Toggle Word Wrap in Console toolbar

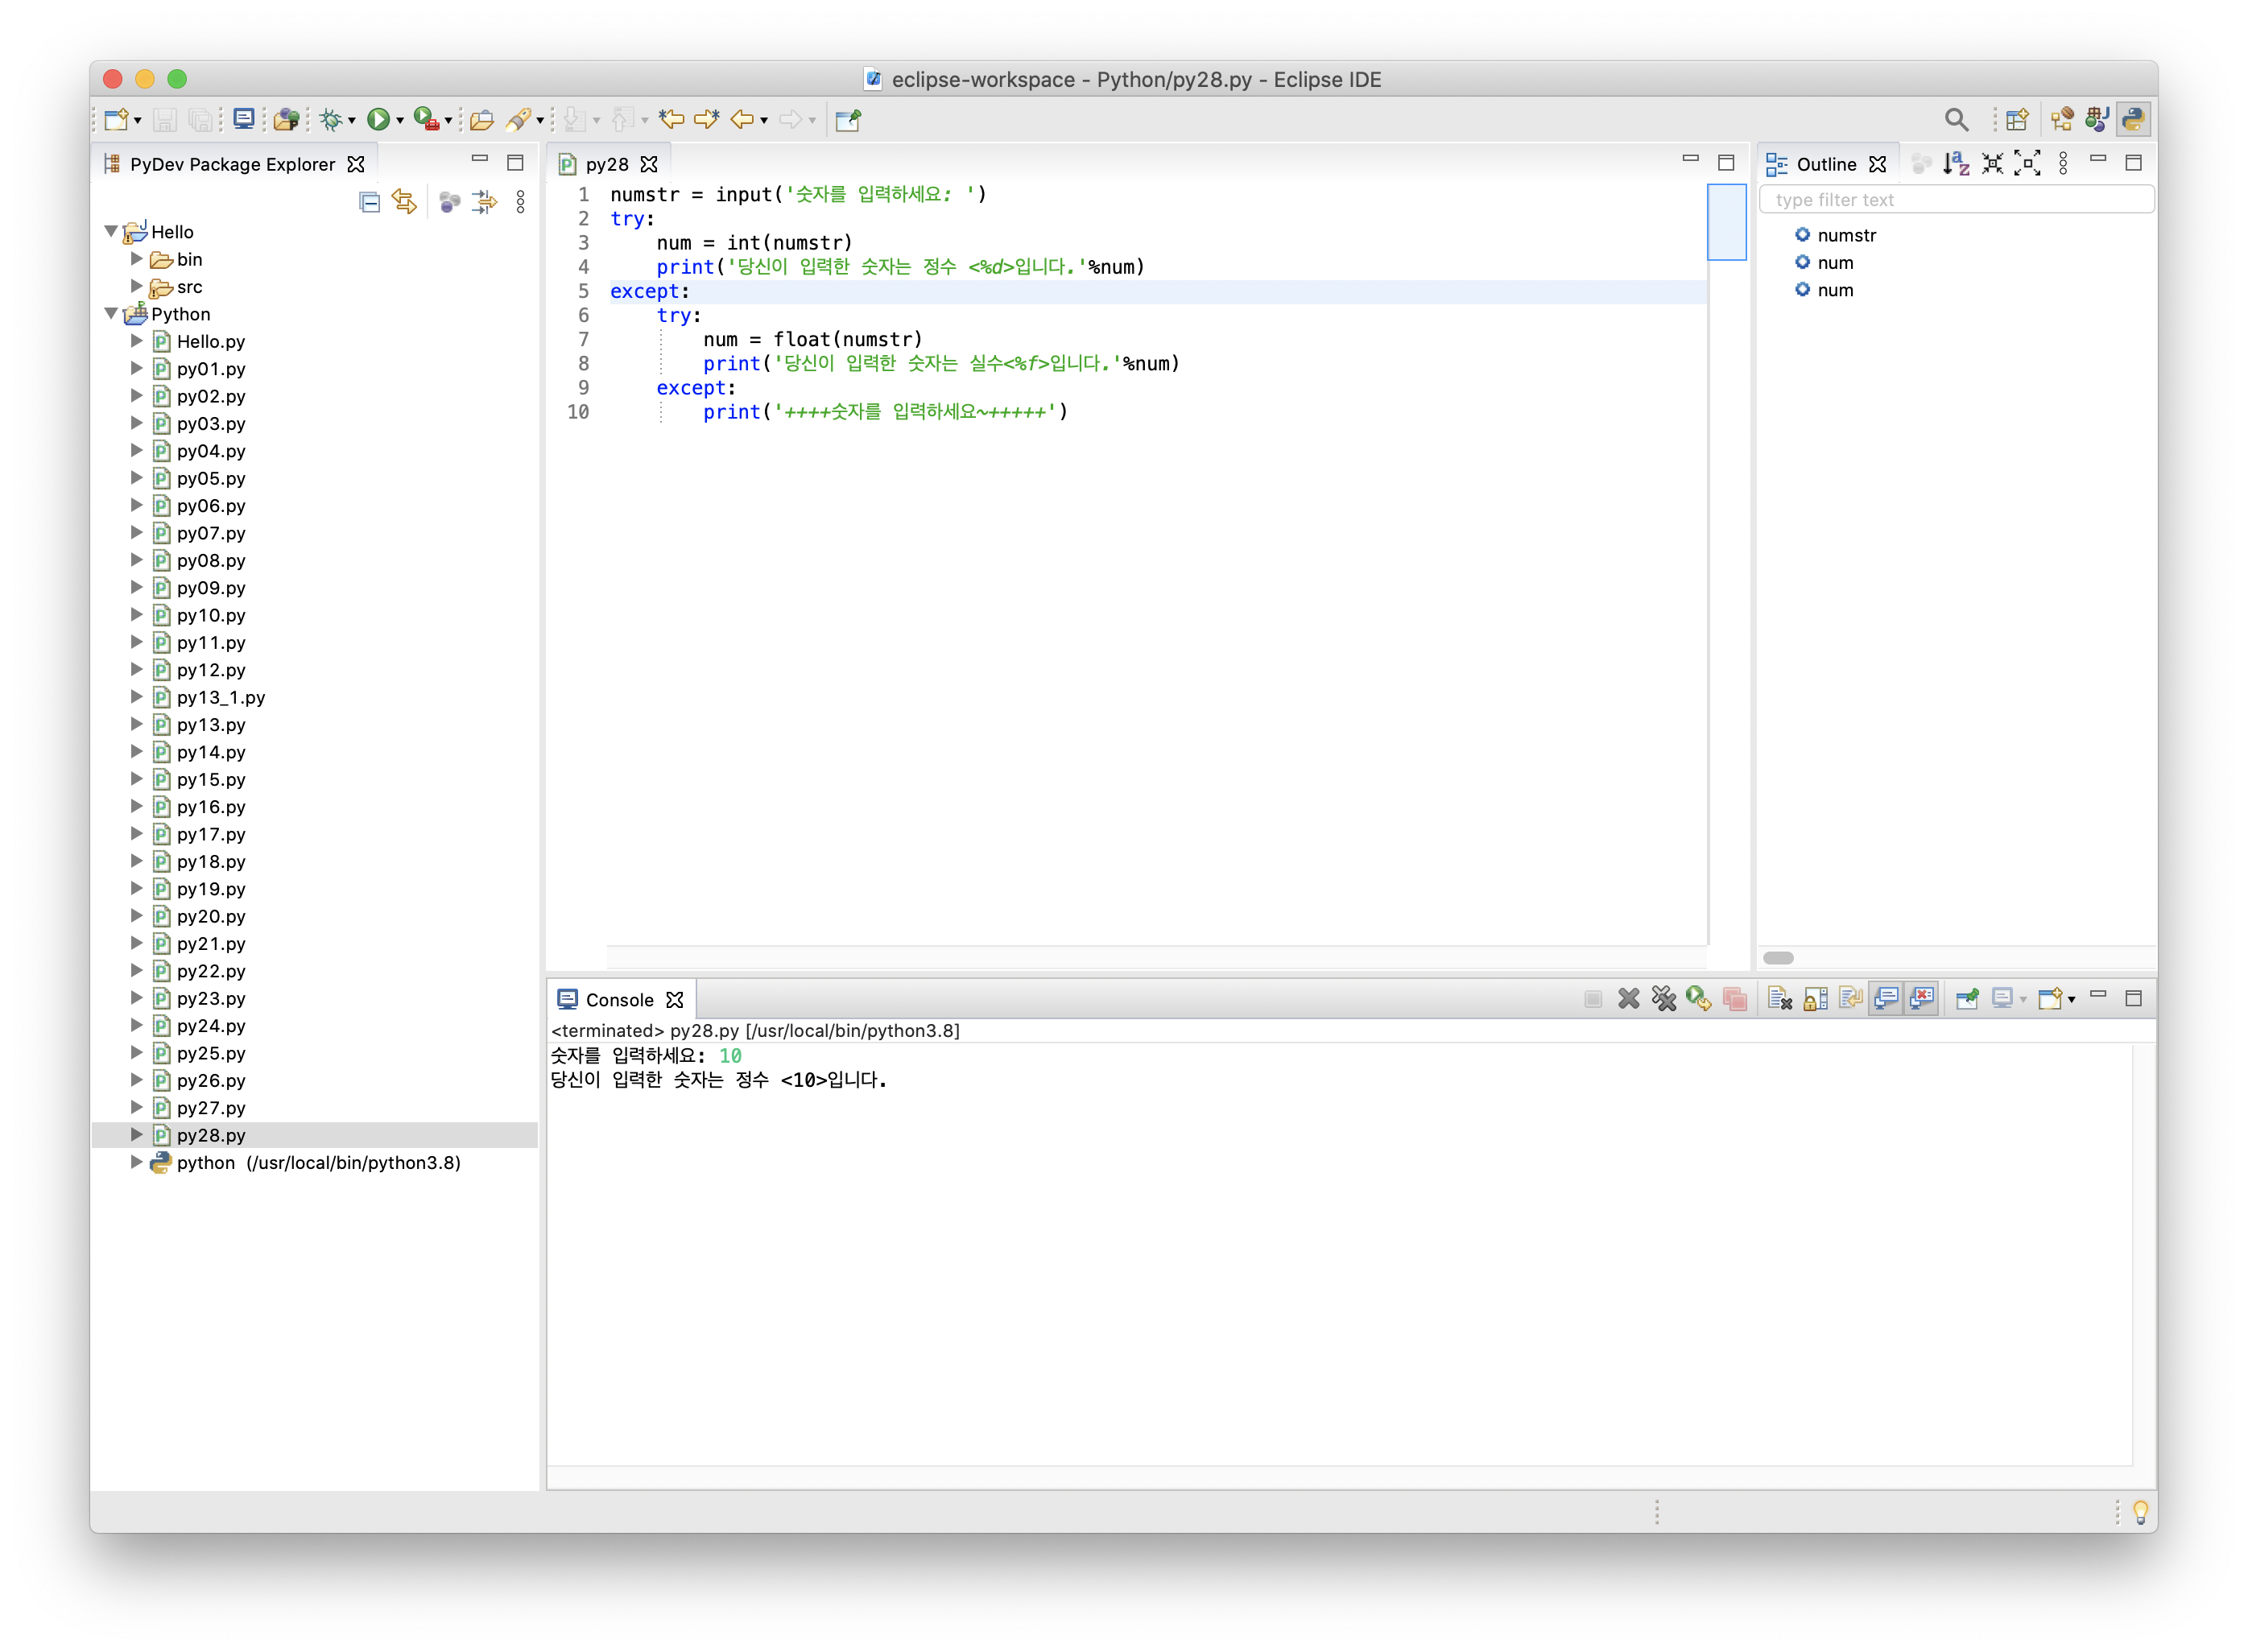[x=1850, y=999]
